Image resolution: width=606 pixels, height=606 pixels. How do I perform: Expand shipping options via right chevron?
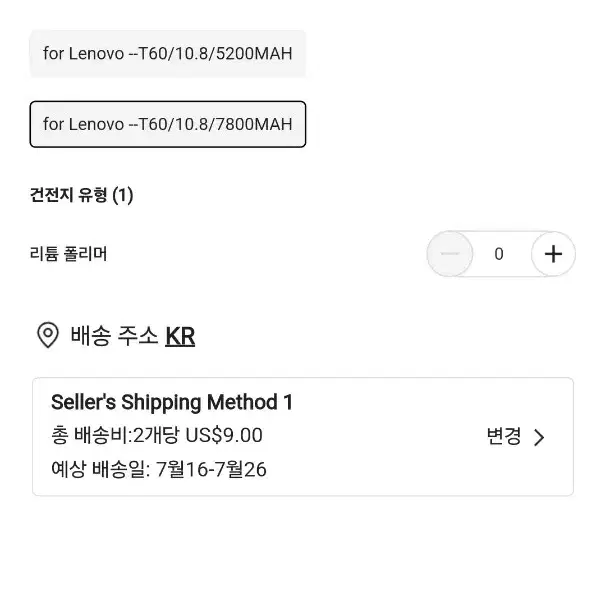click(x=539, y=437)
